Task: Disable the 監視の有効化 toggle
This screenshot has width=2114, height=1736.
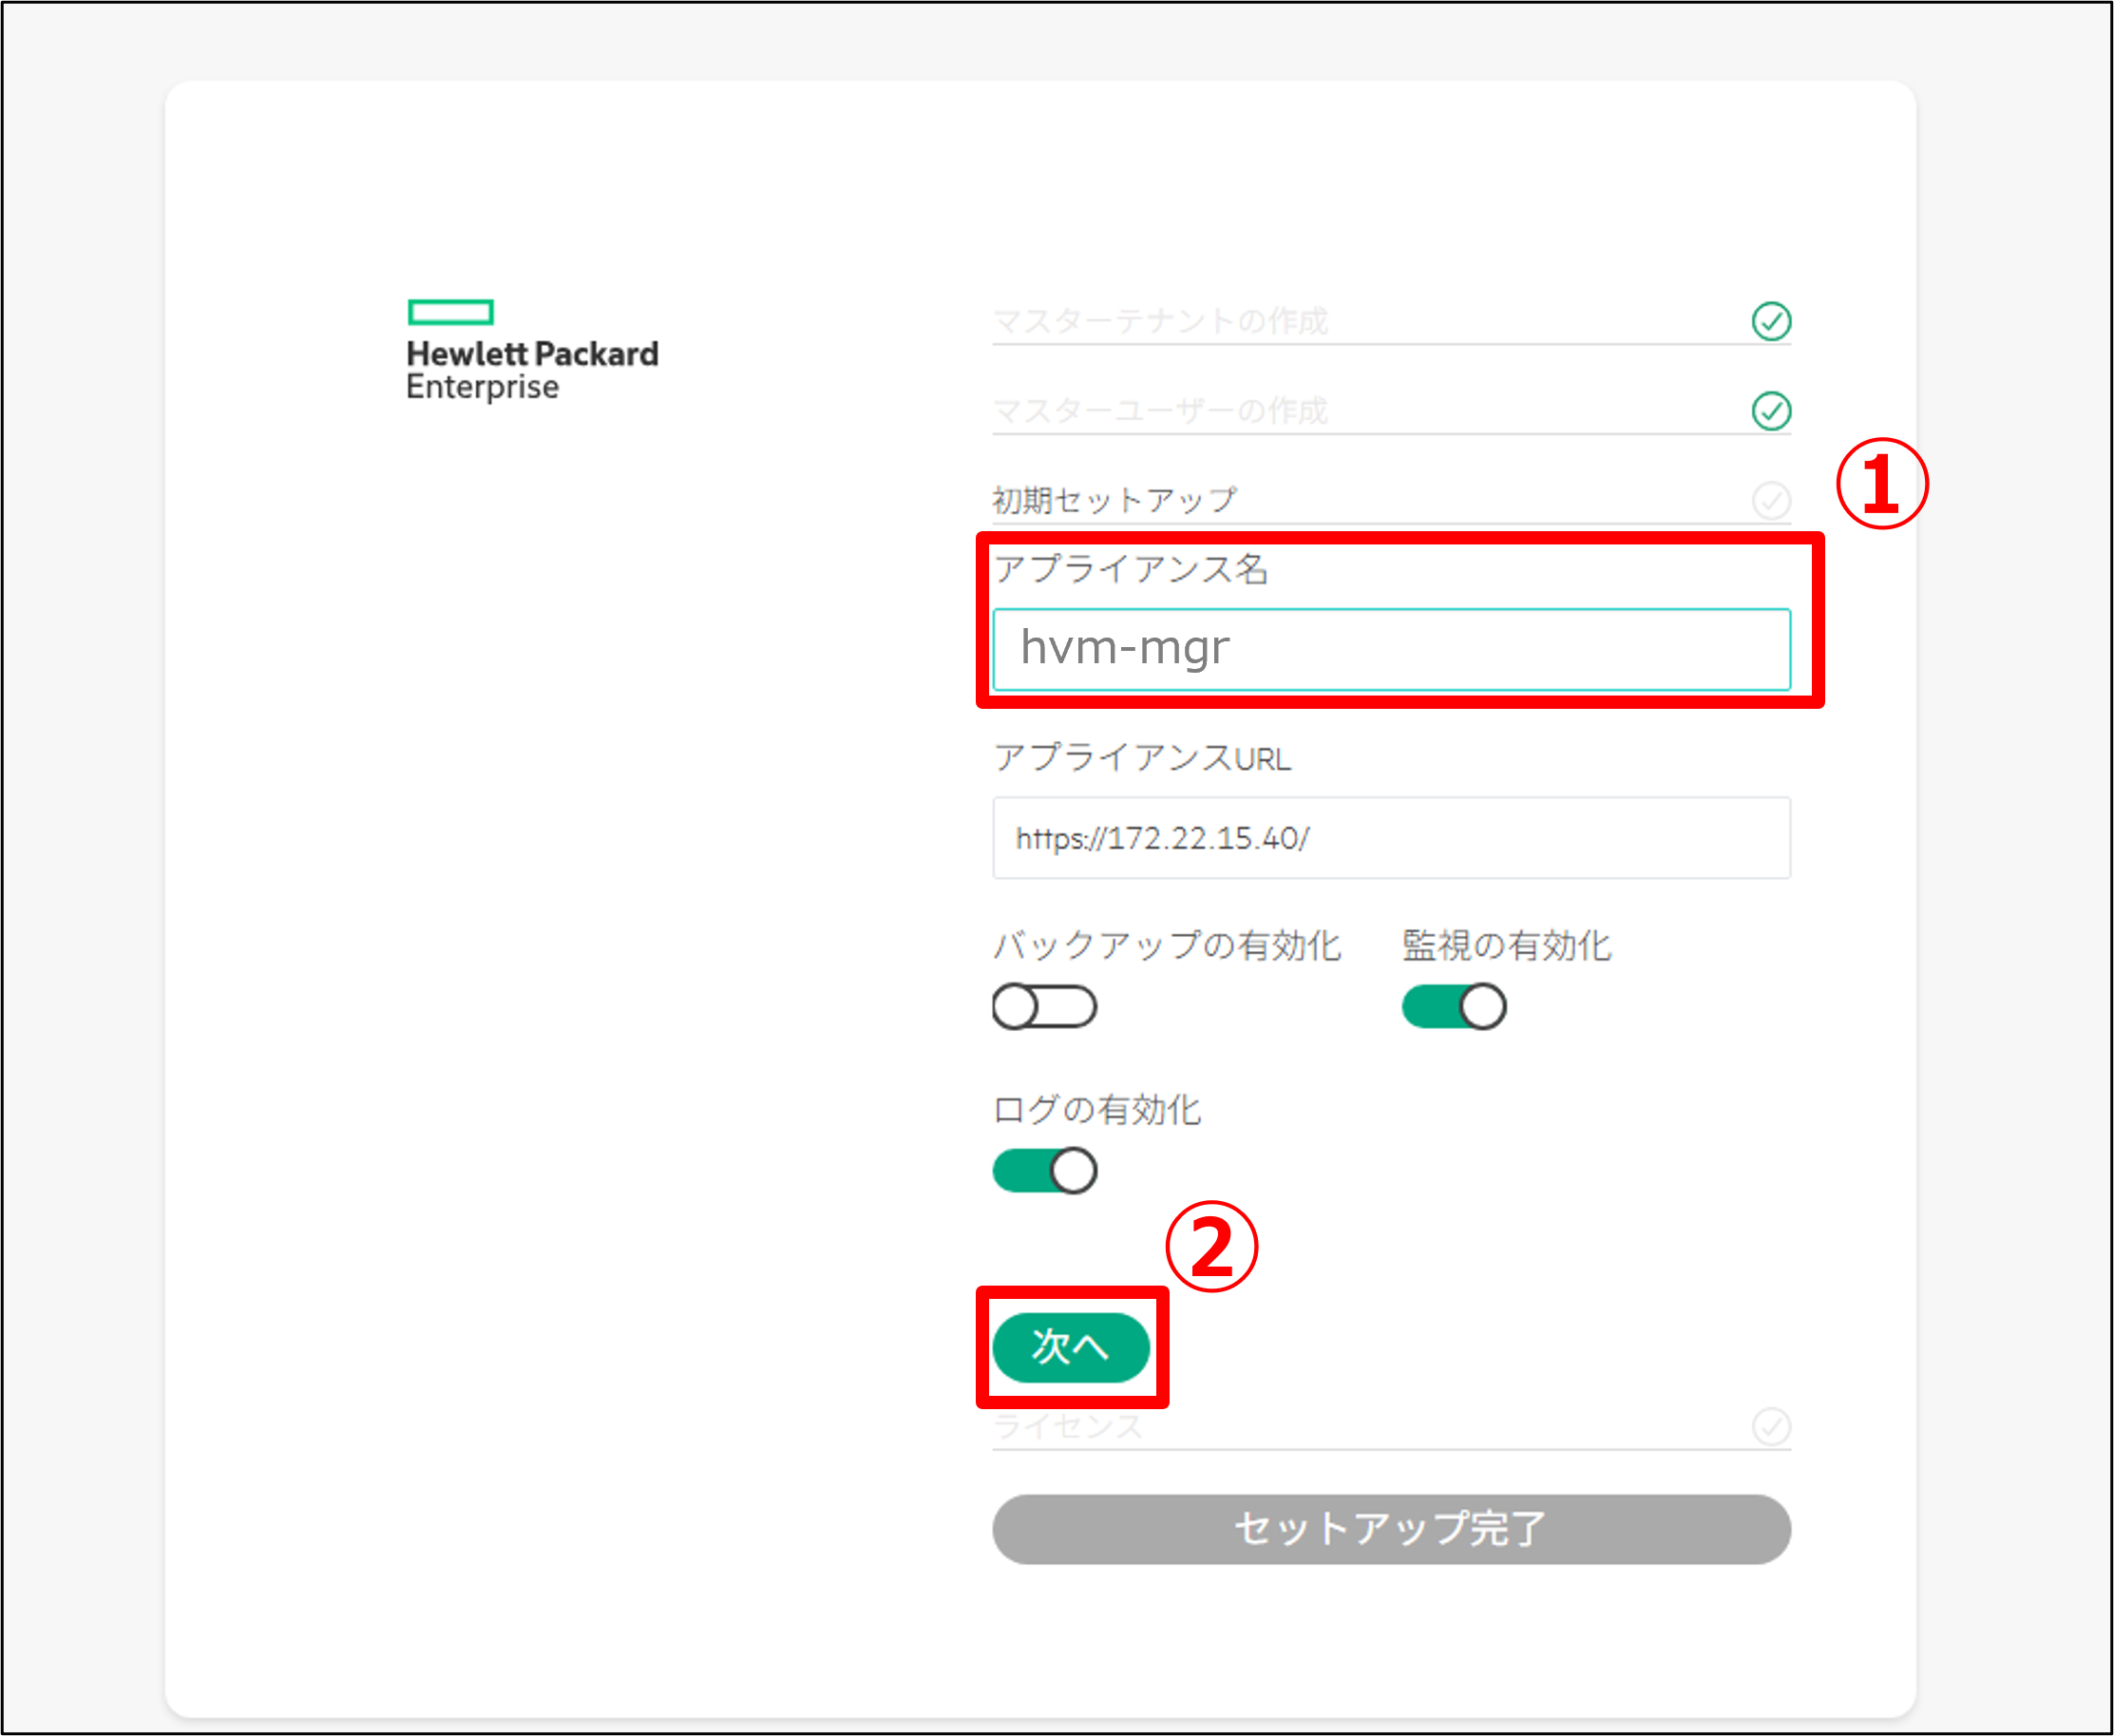Action: click(1453, 1006)
